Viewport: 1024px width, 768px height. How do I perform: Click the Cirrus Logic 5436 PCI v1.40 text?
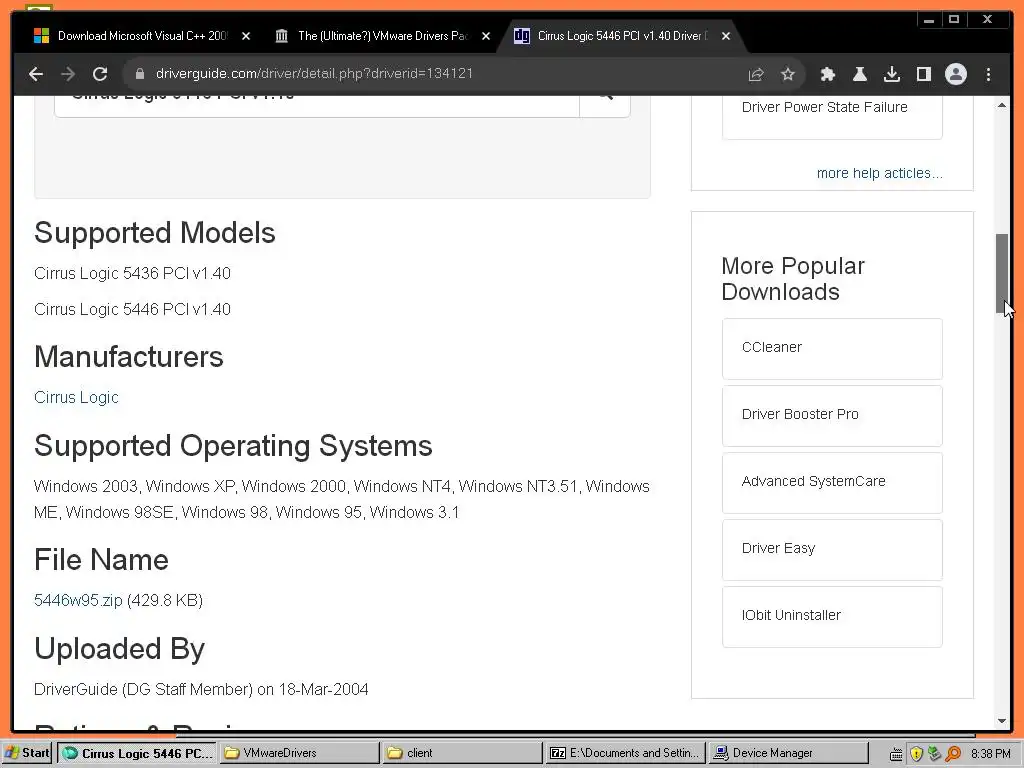(133, 273)
